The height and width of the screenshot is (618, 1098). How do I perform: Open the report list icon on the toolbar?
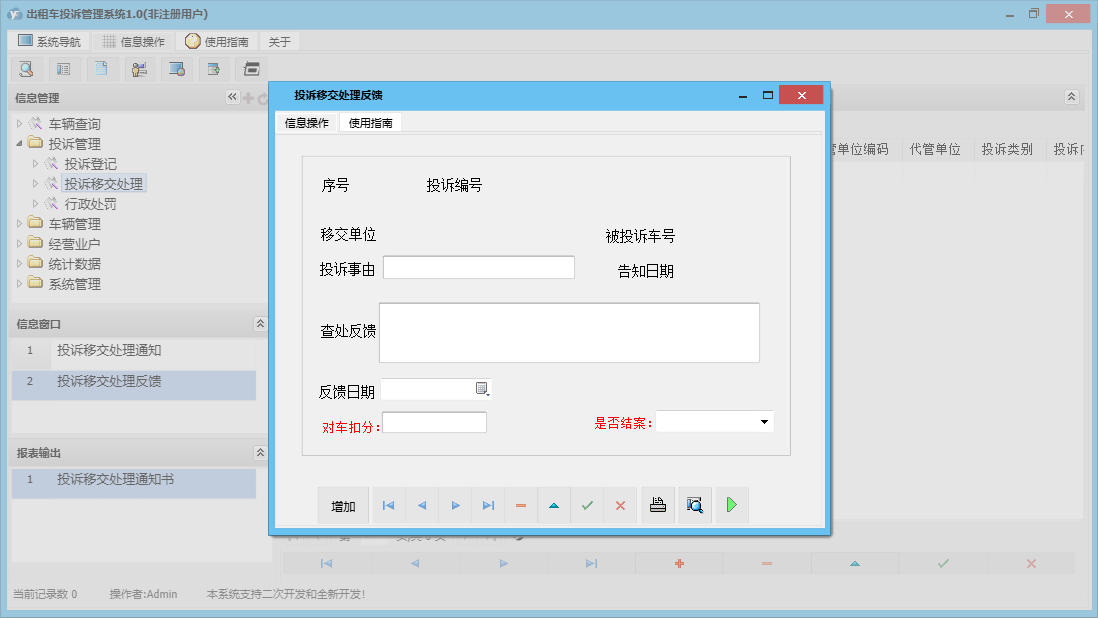(x=62, y=68)
